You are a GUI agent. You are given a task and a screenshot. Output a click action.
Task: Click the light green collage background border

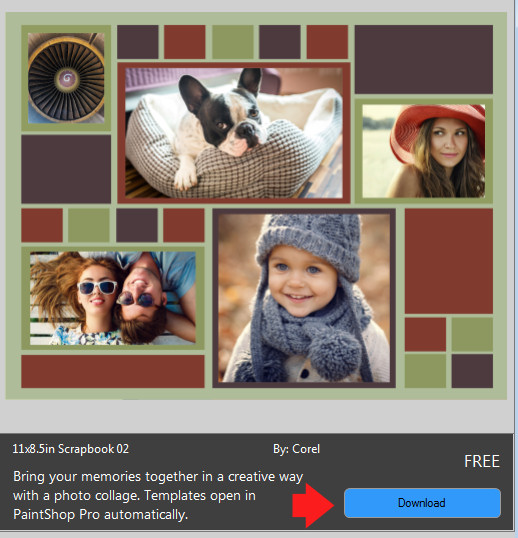click(x=256, y=394)
